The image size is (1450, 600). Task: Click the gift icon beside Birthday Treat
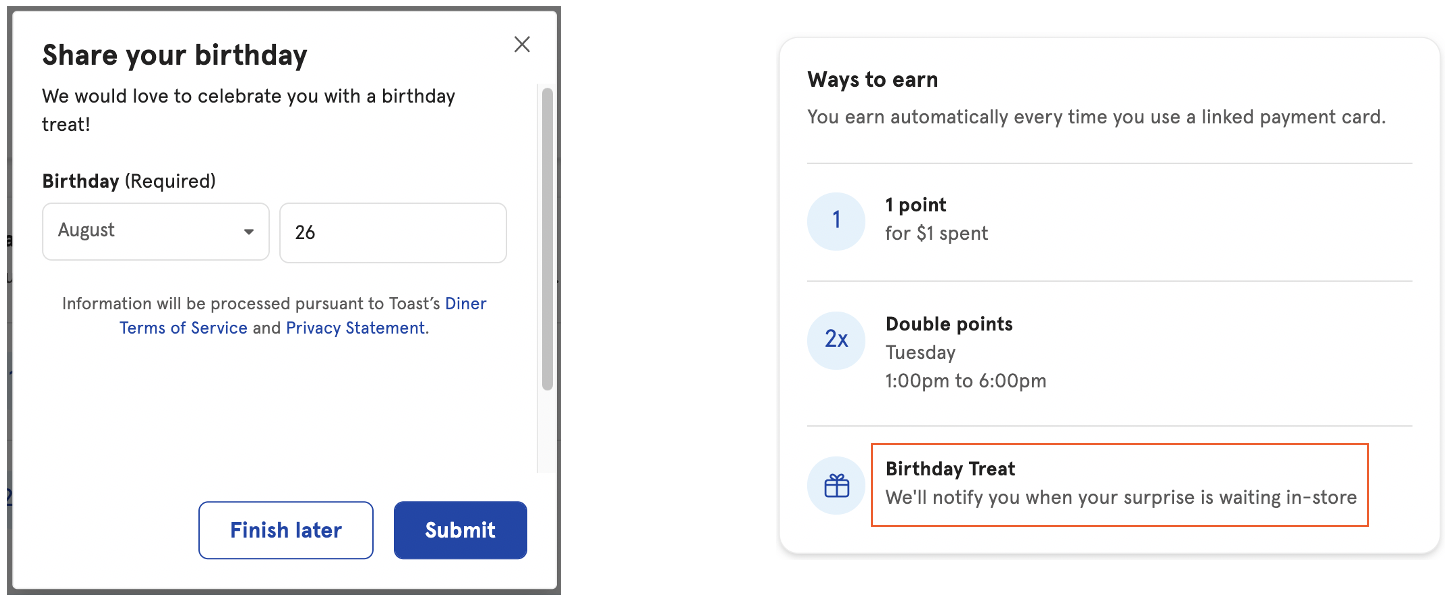point(836,483)
